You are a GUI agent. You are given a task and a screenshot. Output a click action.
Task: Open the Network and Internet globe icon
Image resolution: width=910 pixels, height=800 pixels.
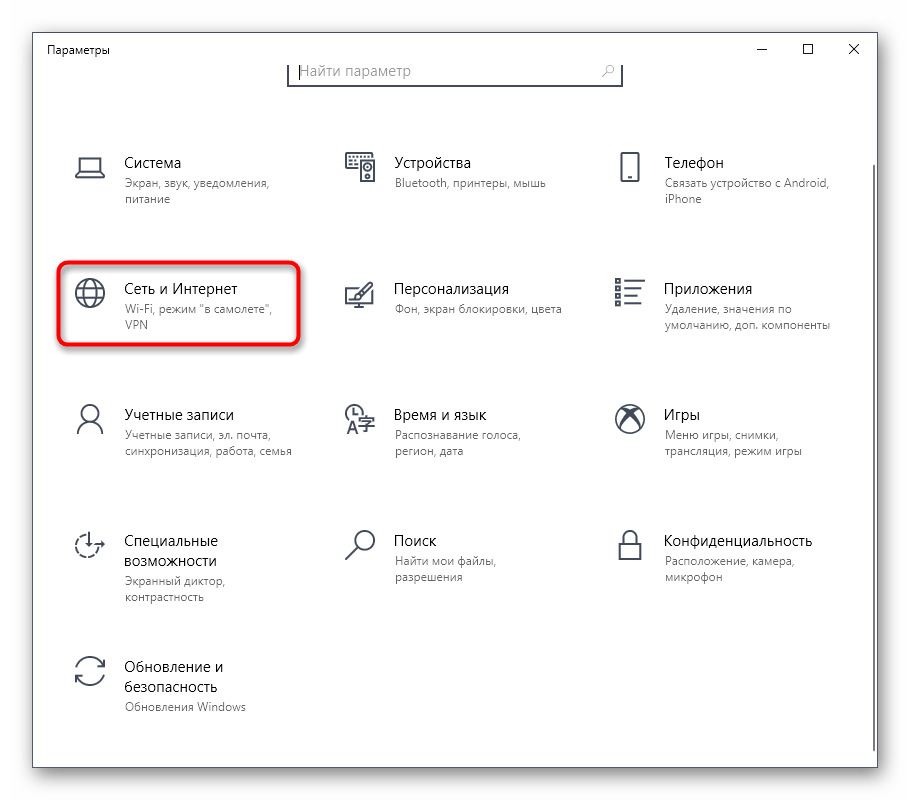90,292
